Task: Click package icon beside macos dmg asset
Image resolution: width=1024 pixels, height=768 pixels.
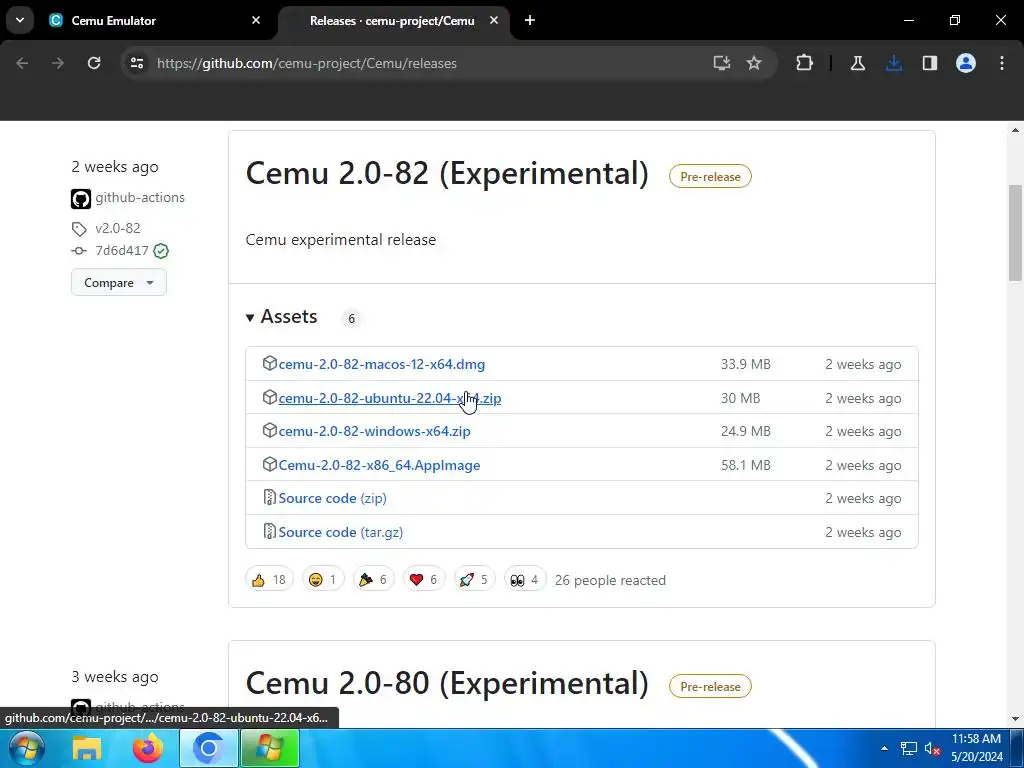Action: pyautogui.click(x=269, y=363)
